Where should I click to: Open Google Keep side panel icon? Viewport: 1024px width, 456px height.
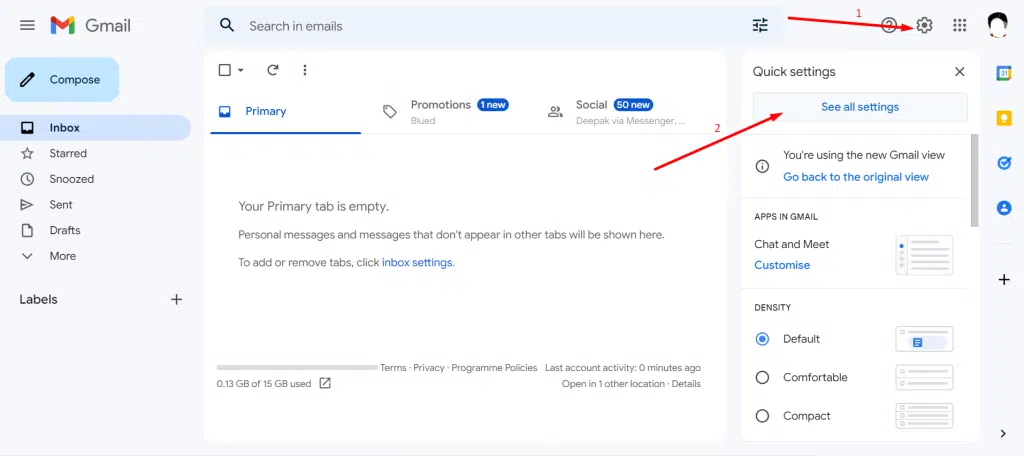1004,118
